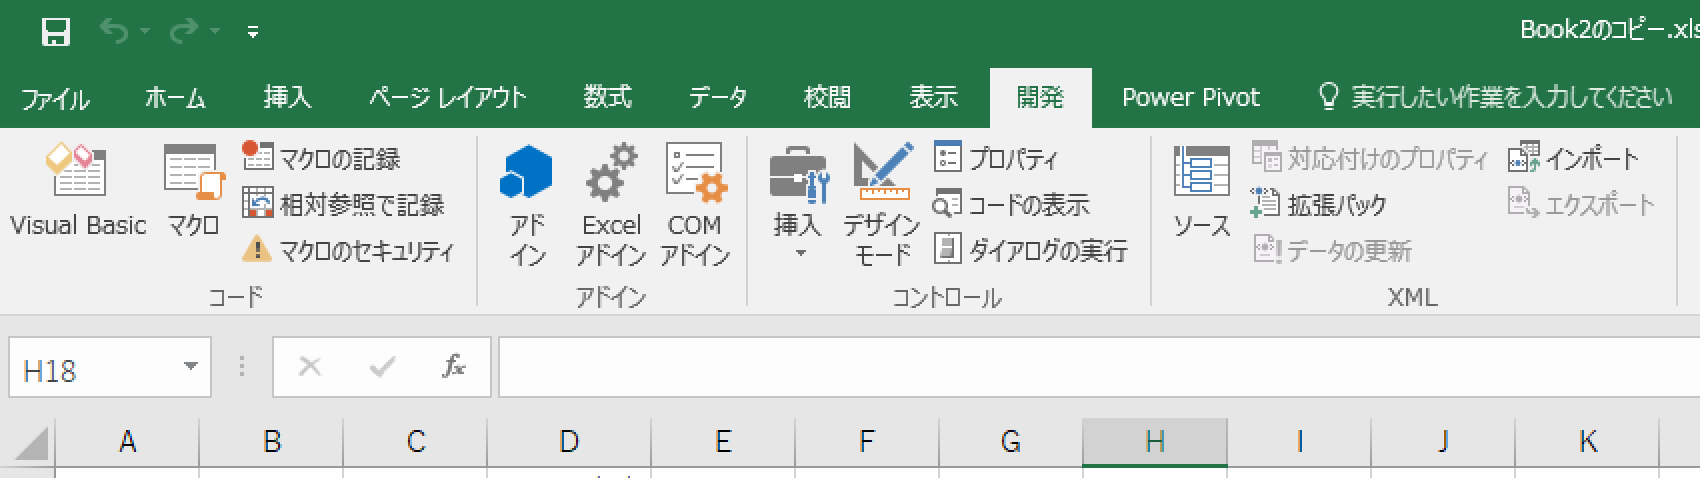Click XML インポート
This screenshot has width=1700, height=478.
pos(1574,158)
